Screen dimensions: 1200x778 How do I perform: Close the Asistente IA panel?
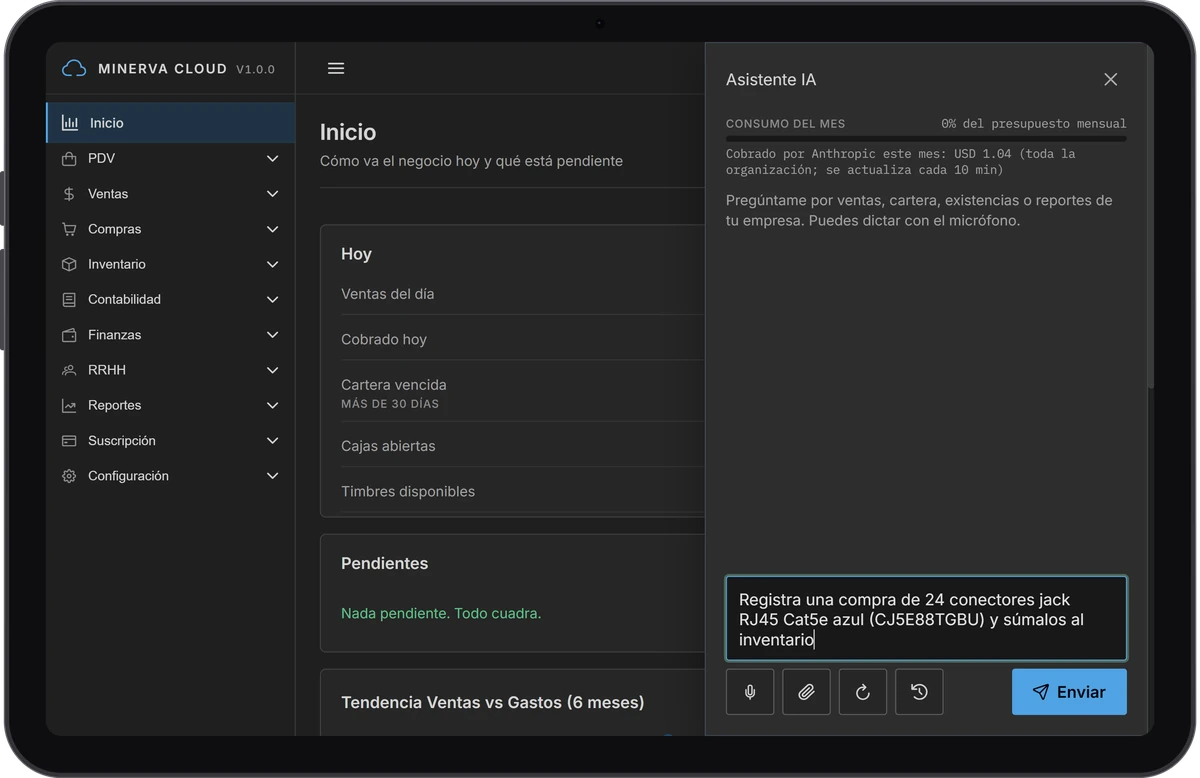[x=1110, y=80]
